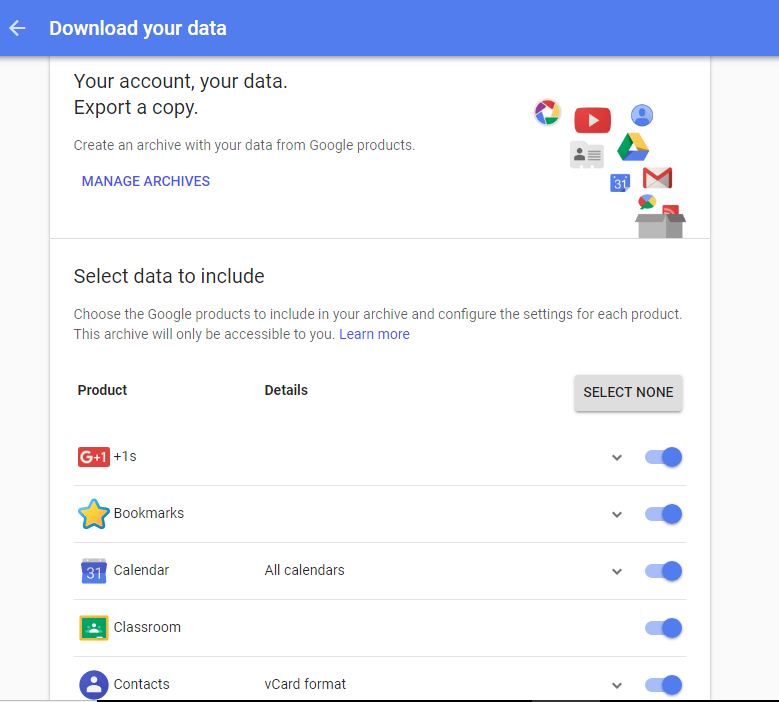Image resolution: width=779 pixels, height=702 pixels.
Task: Click the Gmail envelope icon
Action: point(657,178)
